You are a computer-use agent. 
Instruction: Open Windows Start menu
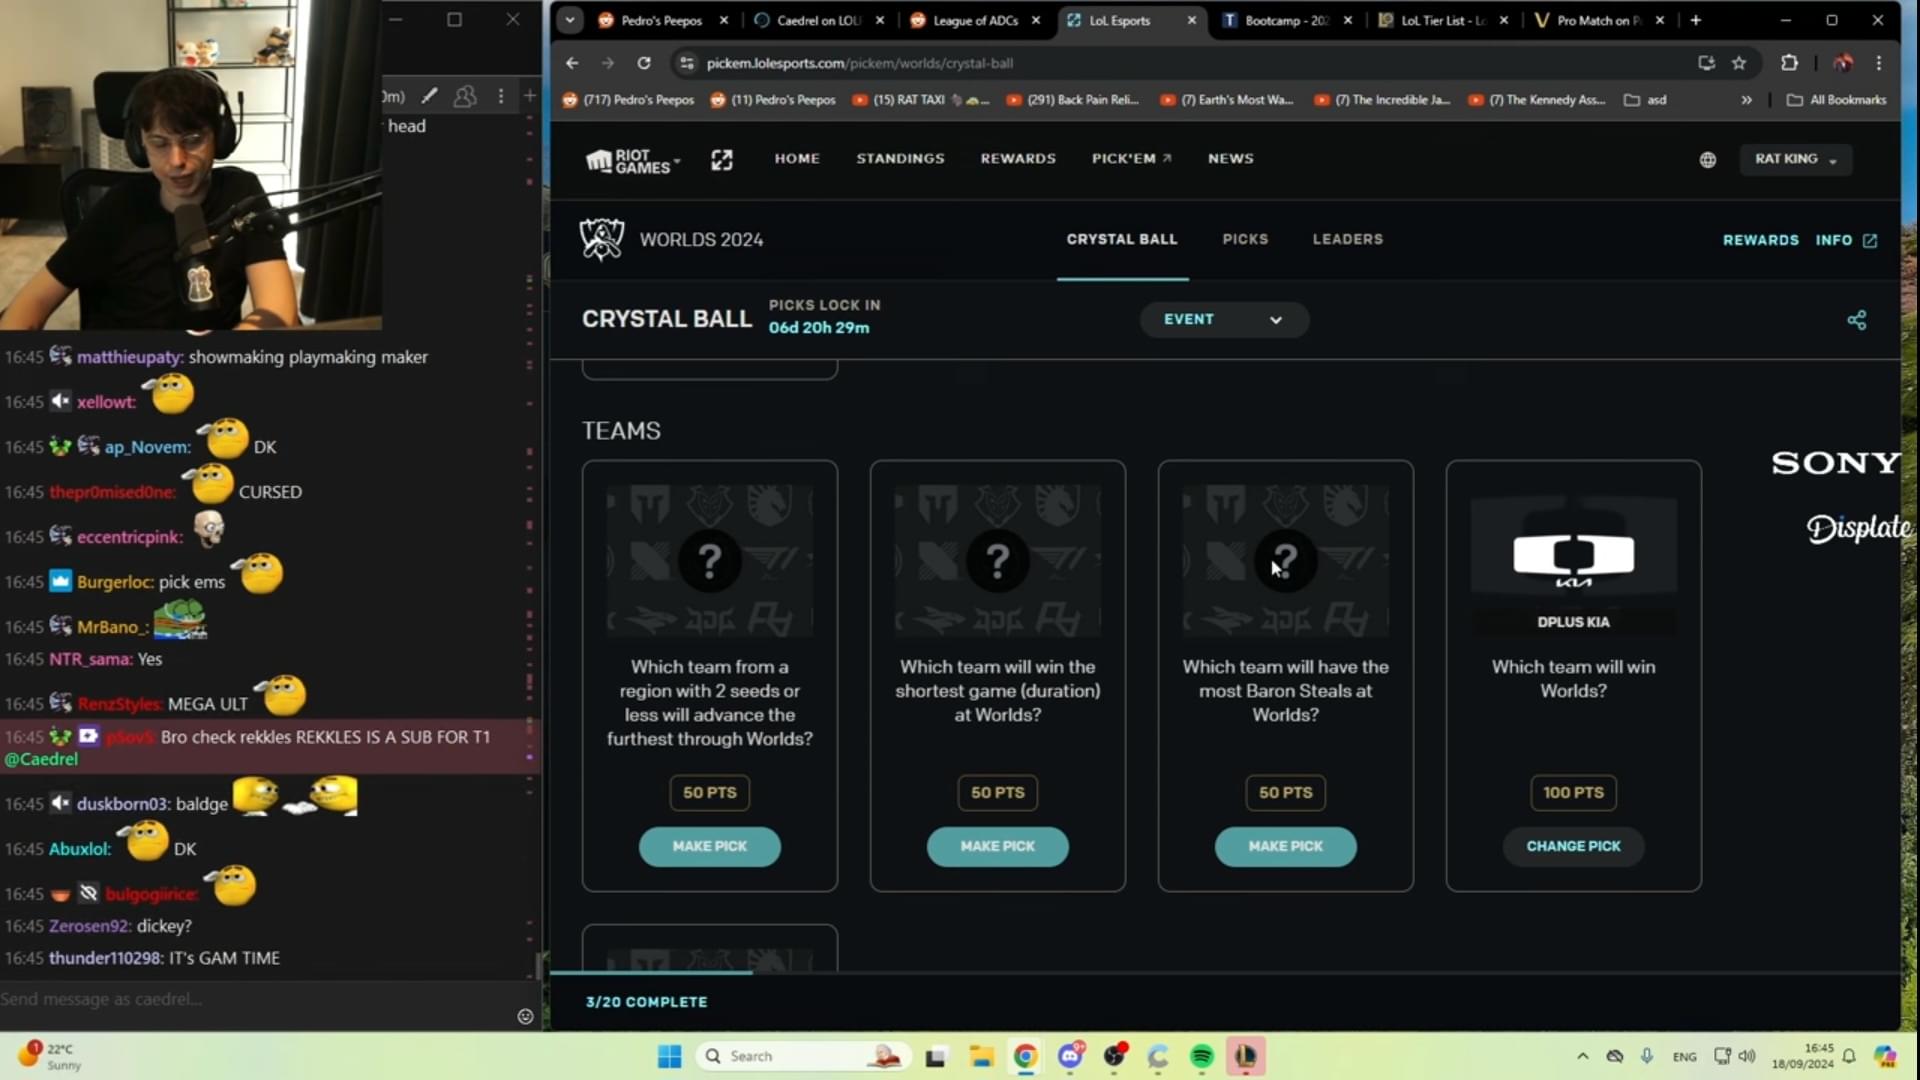pyautogui.click(x=670, y=1056)
